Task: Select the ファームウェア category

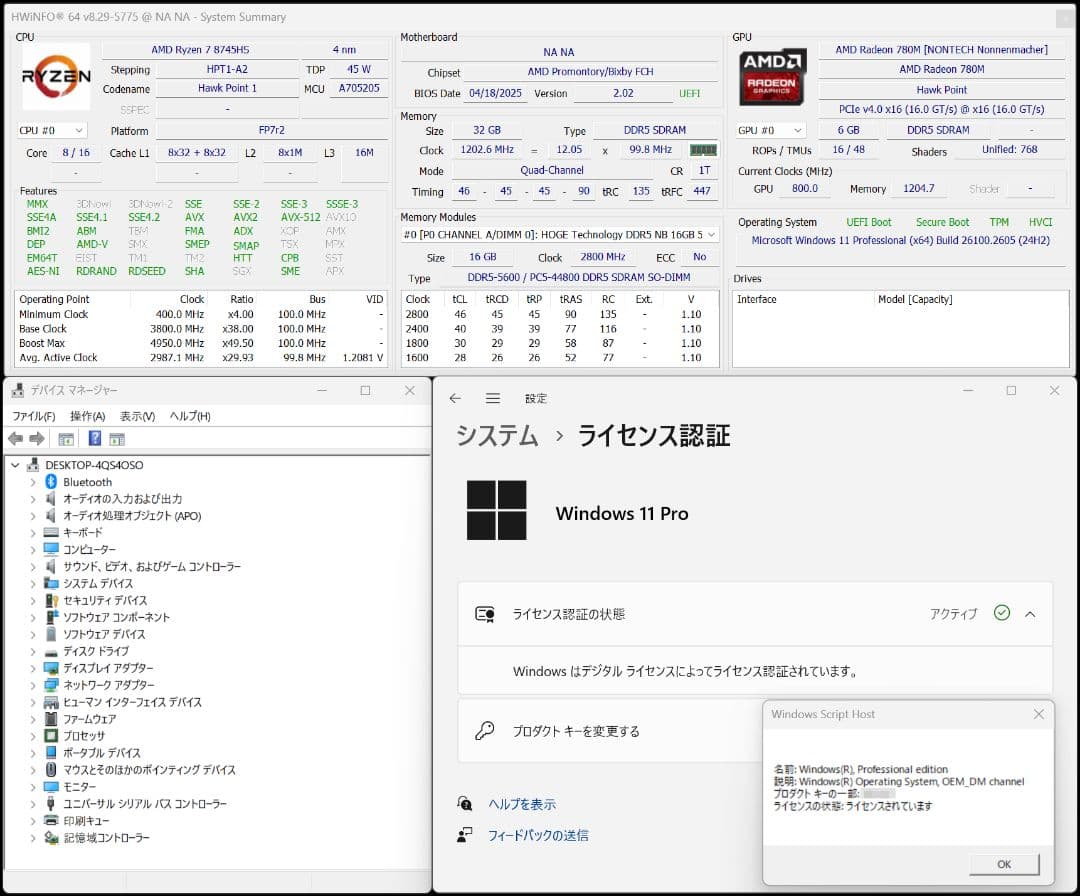Action: 90,719
